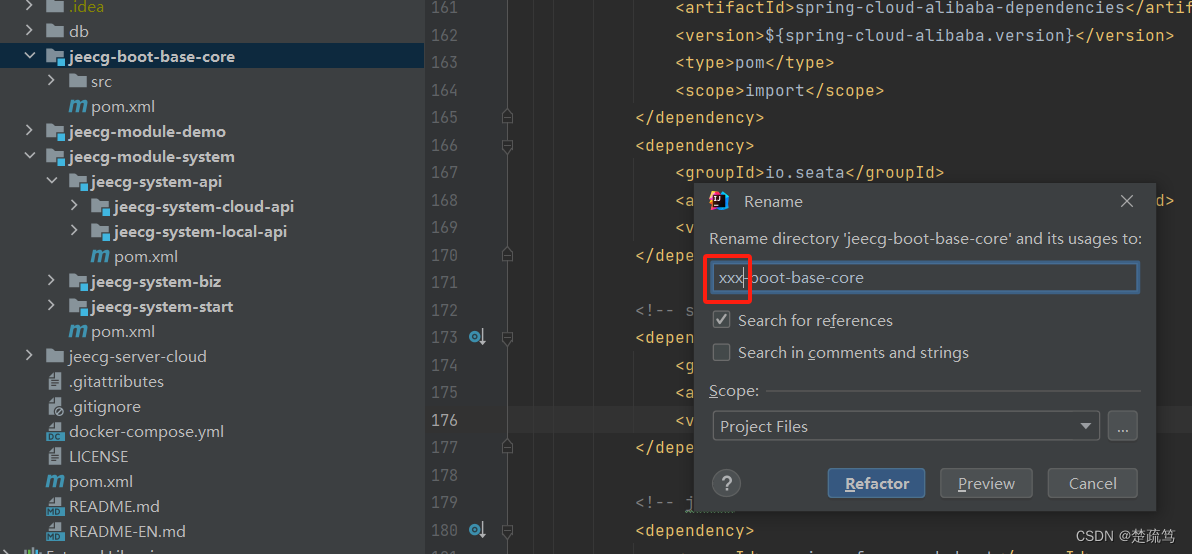1192x554 pixels.
Task: Click the io.seata groupId text
Action: click(x=804, y=173)
